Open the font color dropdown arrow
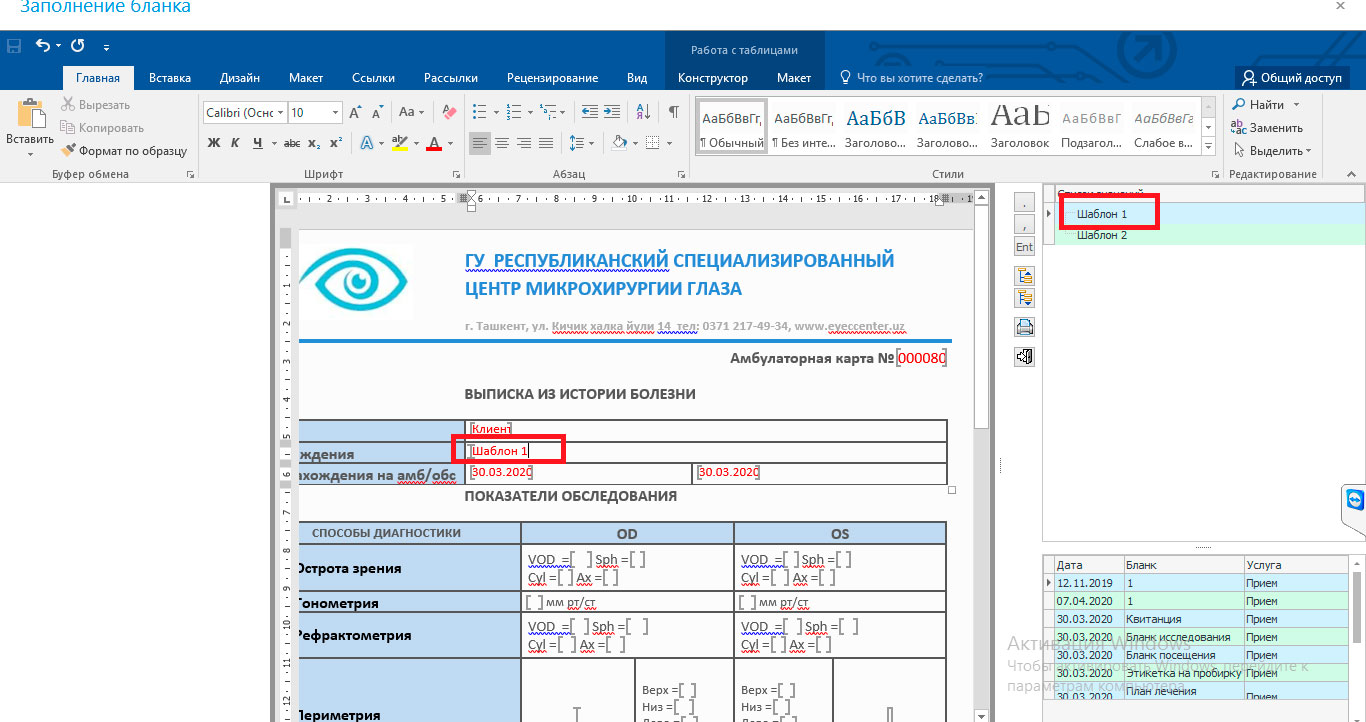Image resolution: width=1366 pixels, height=722 pixels. (450, 143)
